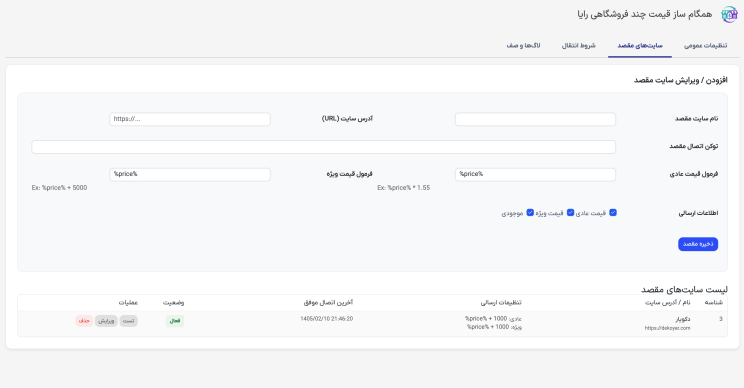This screenshot has width=744, height=388.
Task: Click the توکن اتصال مقصد input field
Action: 324,147
